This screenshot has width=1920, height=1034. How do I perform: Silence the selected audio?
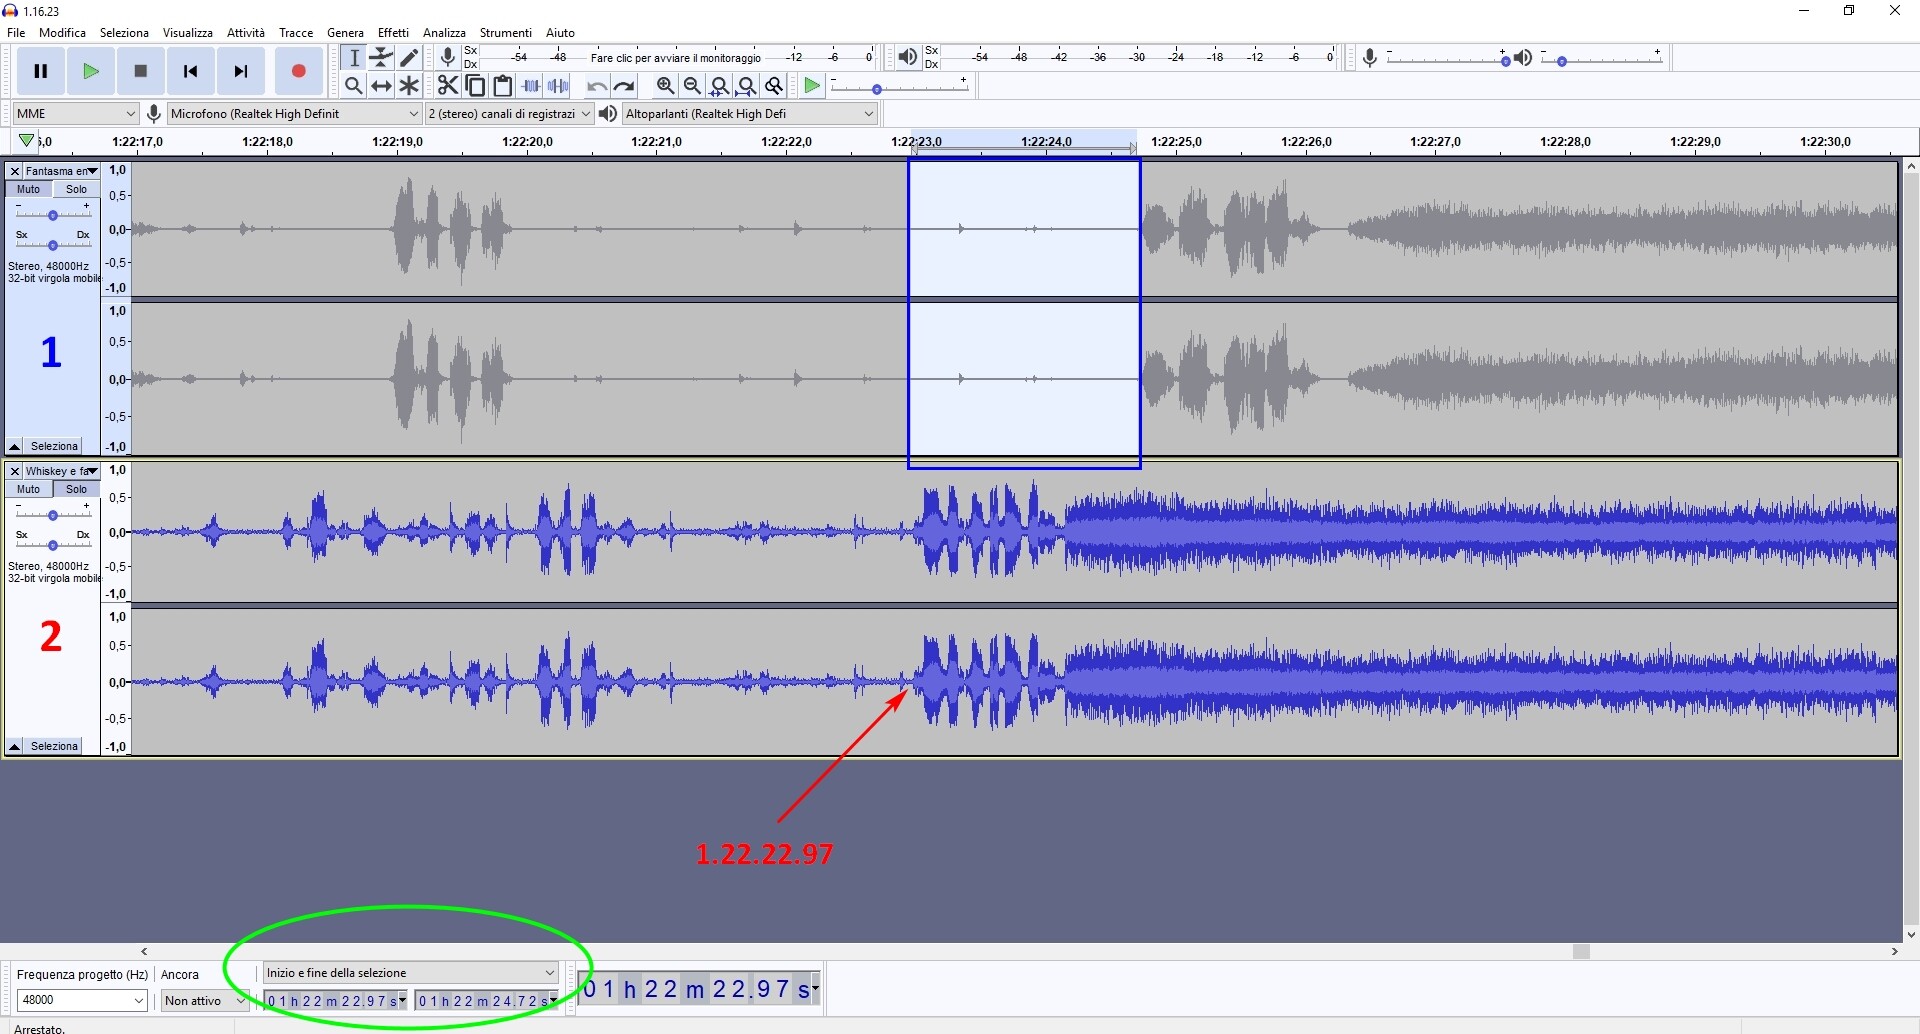[x=558, y=86]
